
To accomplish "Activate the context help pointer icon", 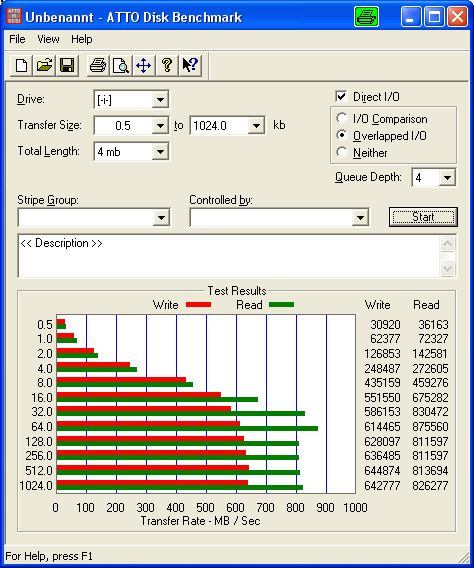I will tap(190, 66).
